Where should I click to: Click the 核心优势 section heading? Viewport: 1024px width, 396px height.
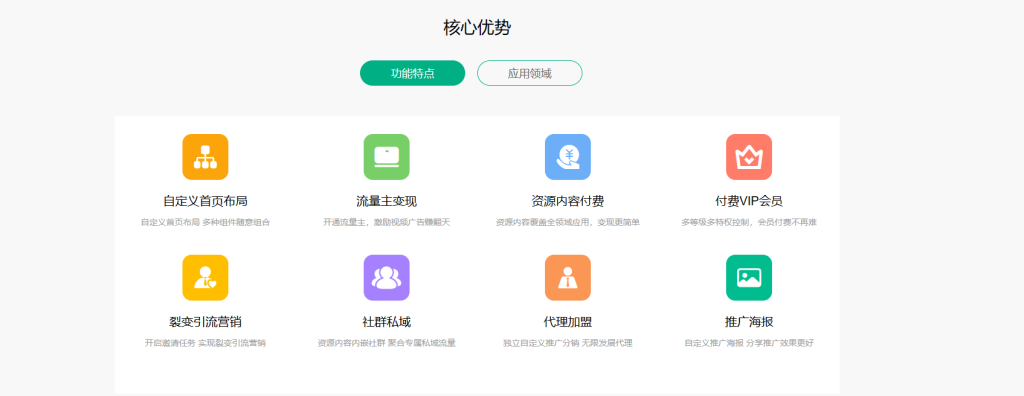(477, 28)
